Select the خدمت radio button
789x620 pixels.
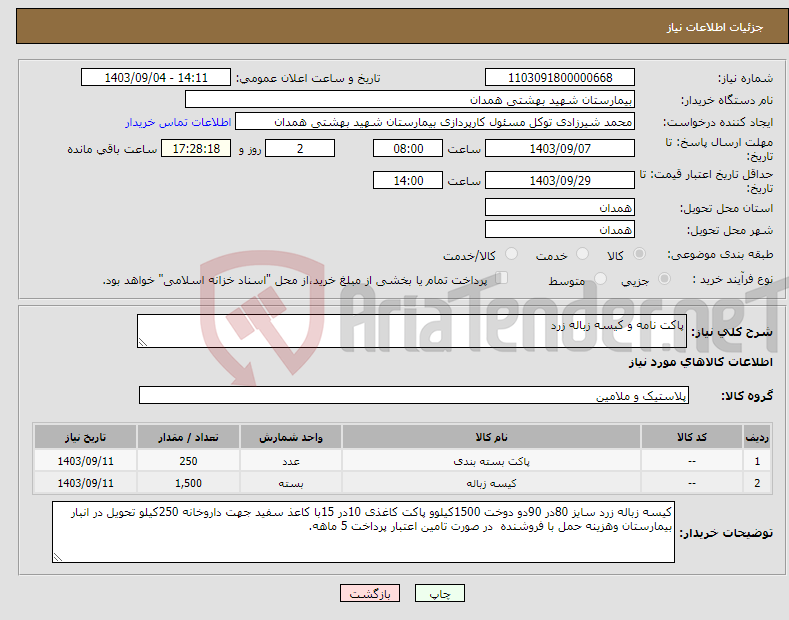coord(582,254)
